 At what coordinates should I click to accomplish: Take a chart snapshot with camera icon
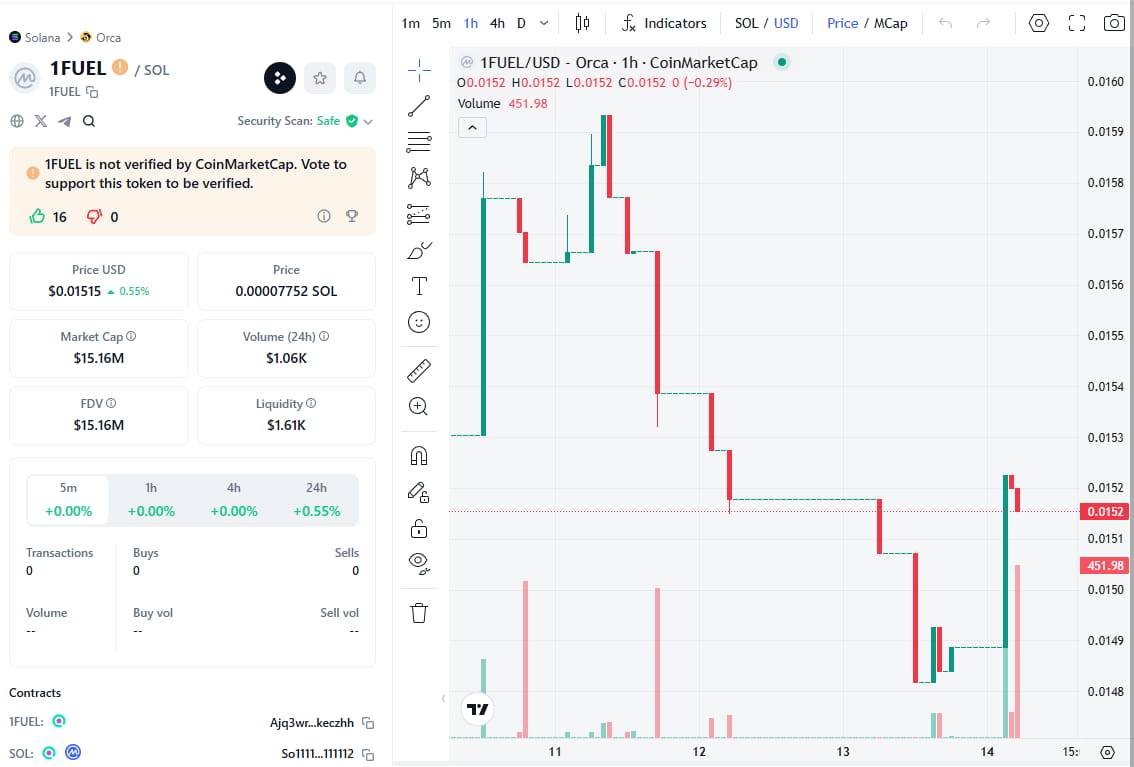click(x=1114, y=23)
